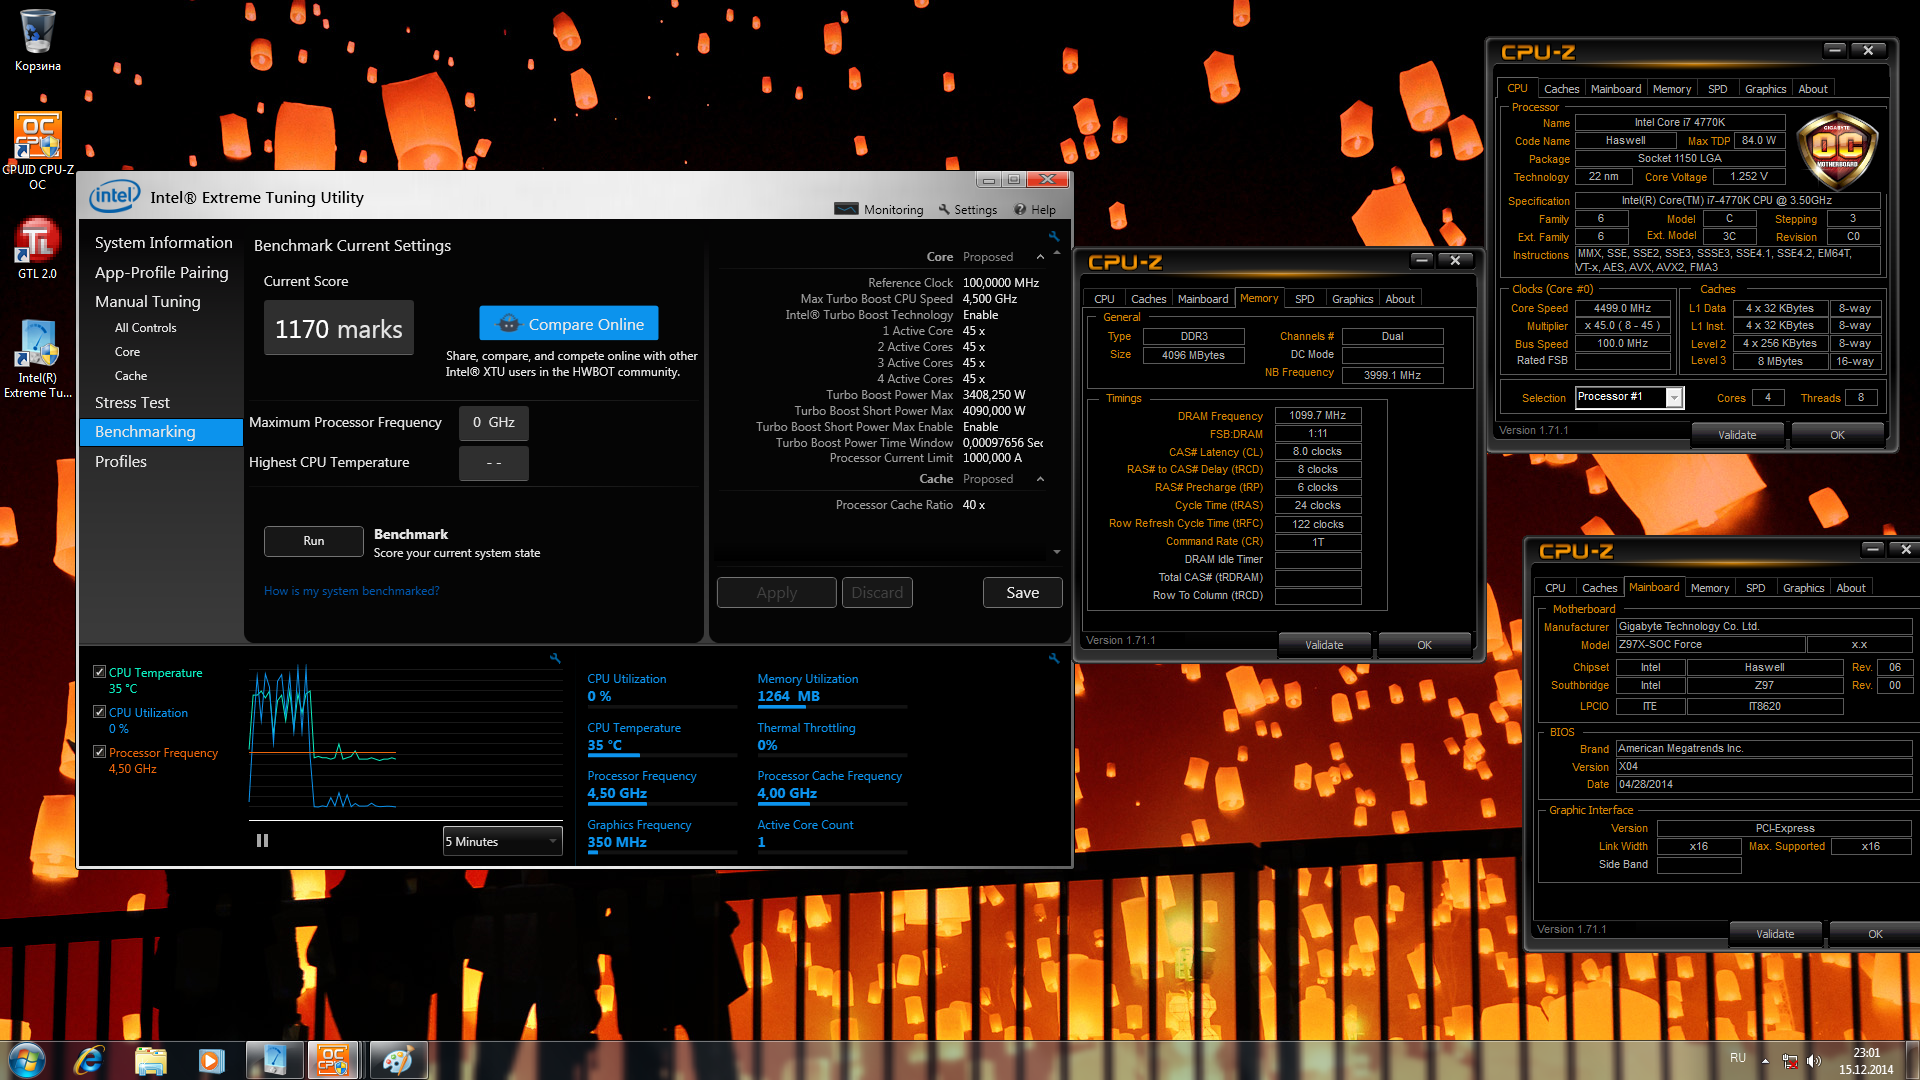Click OK in CPU-Z Memory window

point(1424,645)
